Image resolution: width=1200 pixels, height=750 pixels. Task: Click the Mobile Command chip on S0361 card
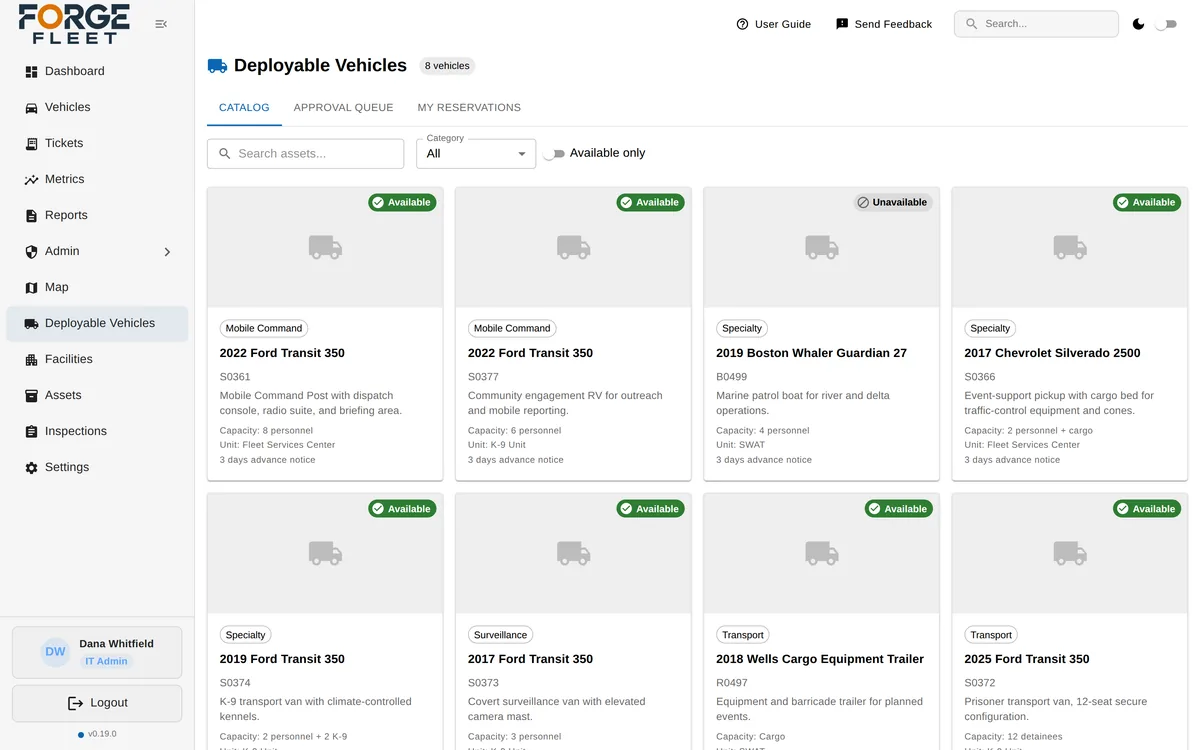(264, 328)
